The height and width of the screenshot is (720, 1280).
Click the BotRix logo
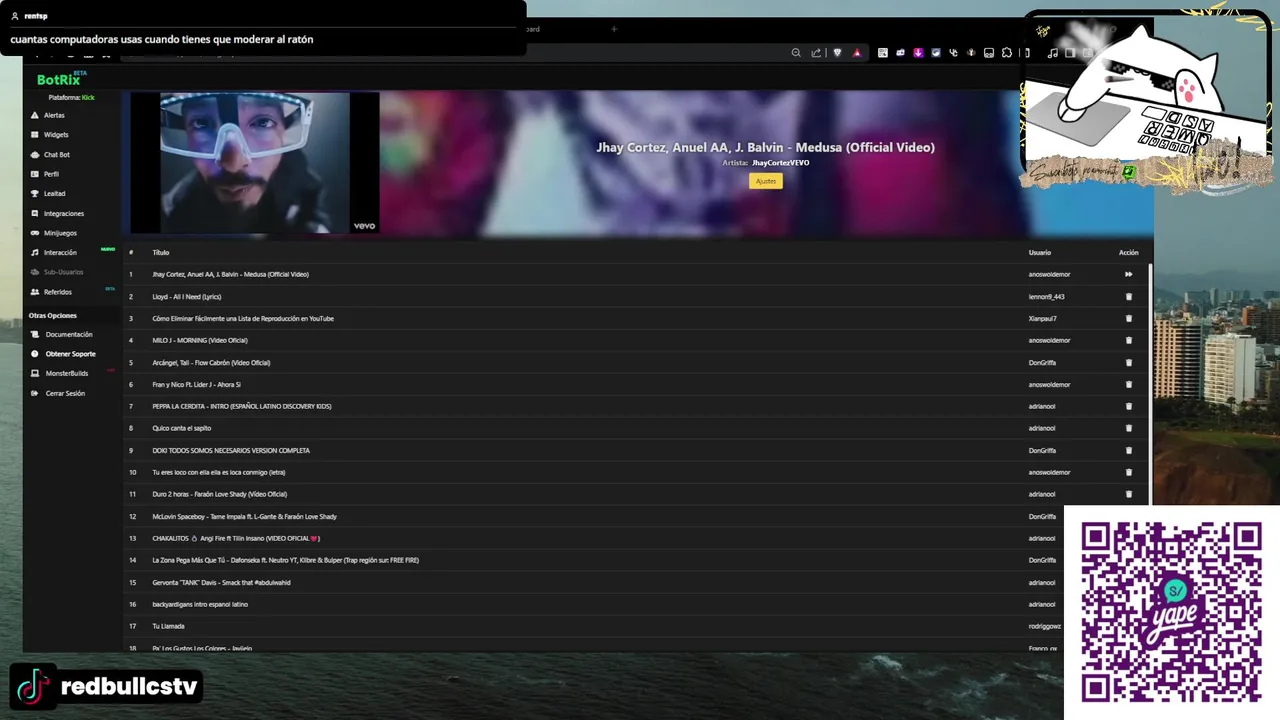pos(59,79)
